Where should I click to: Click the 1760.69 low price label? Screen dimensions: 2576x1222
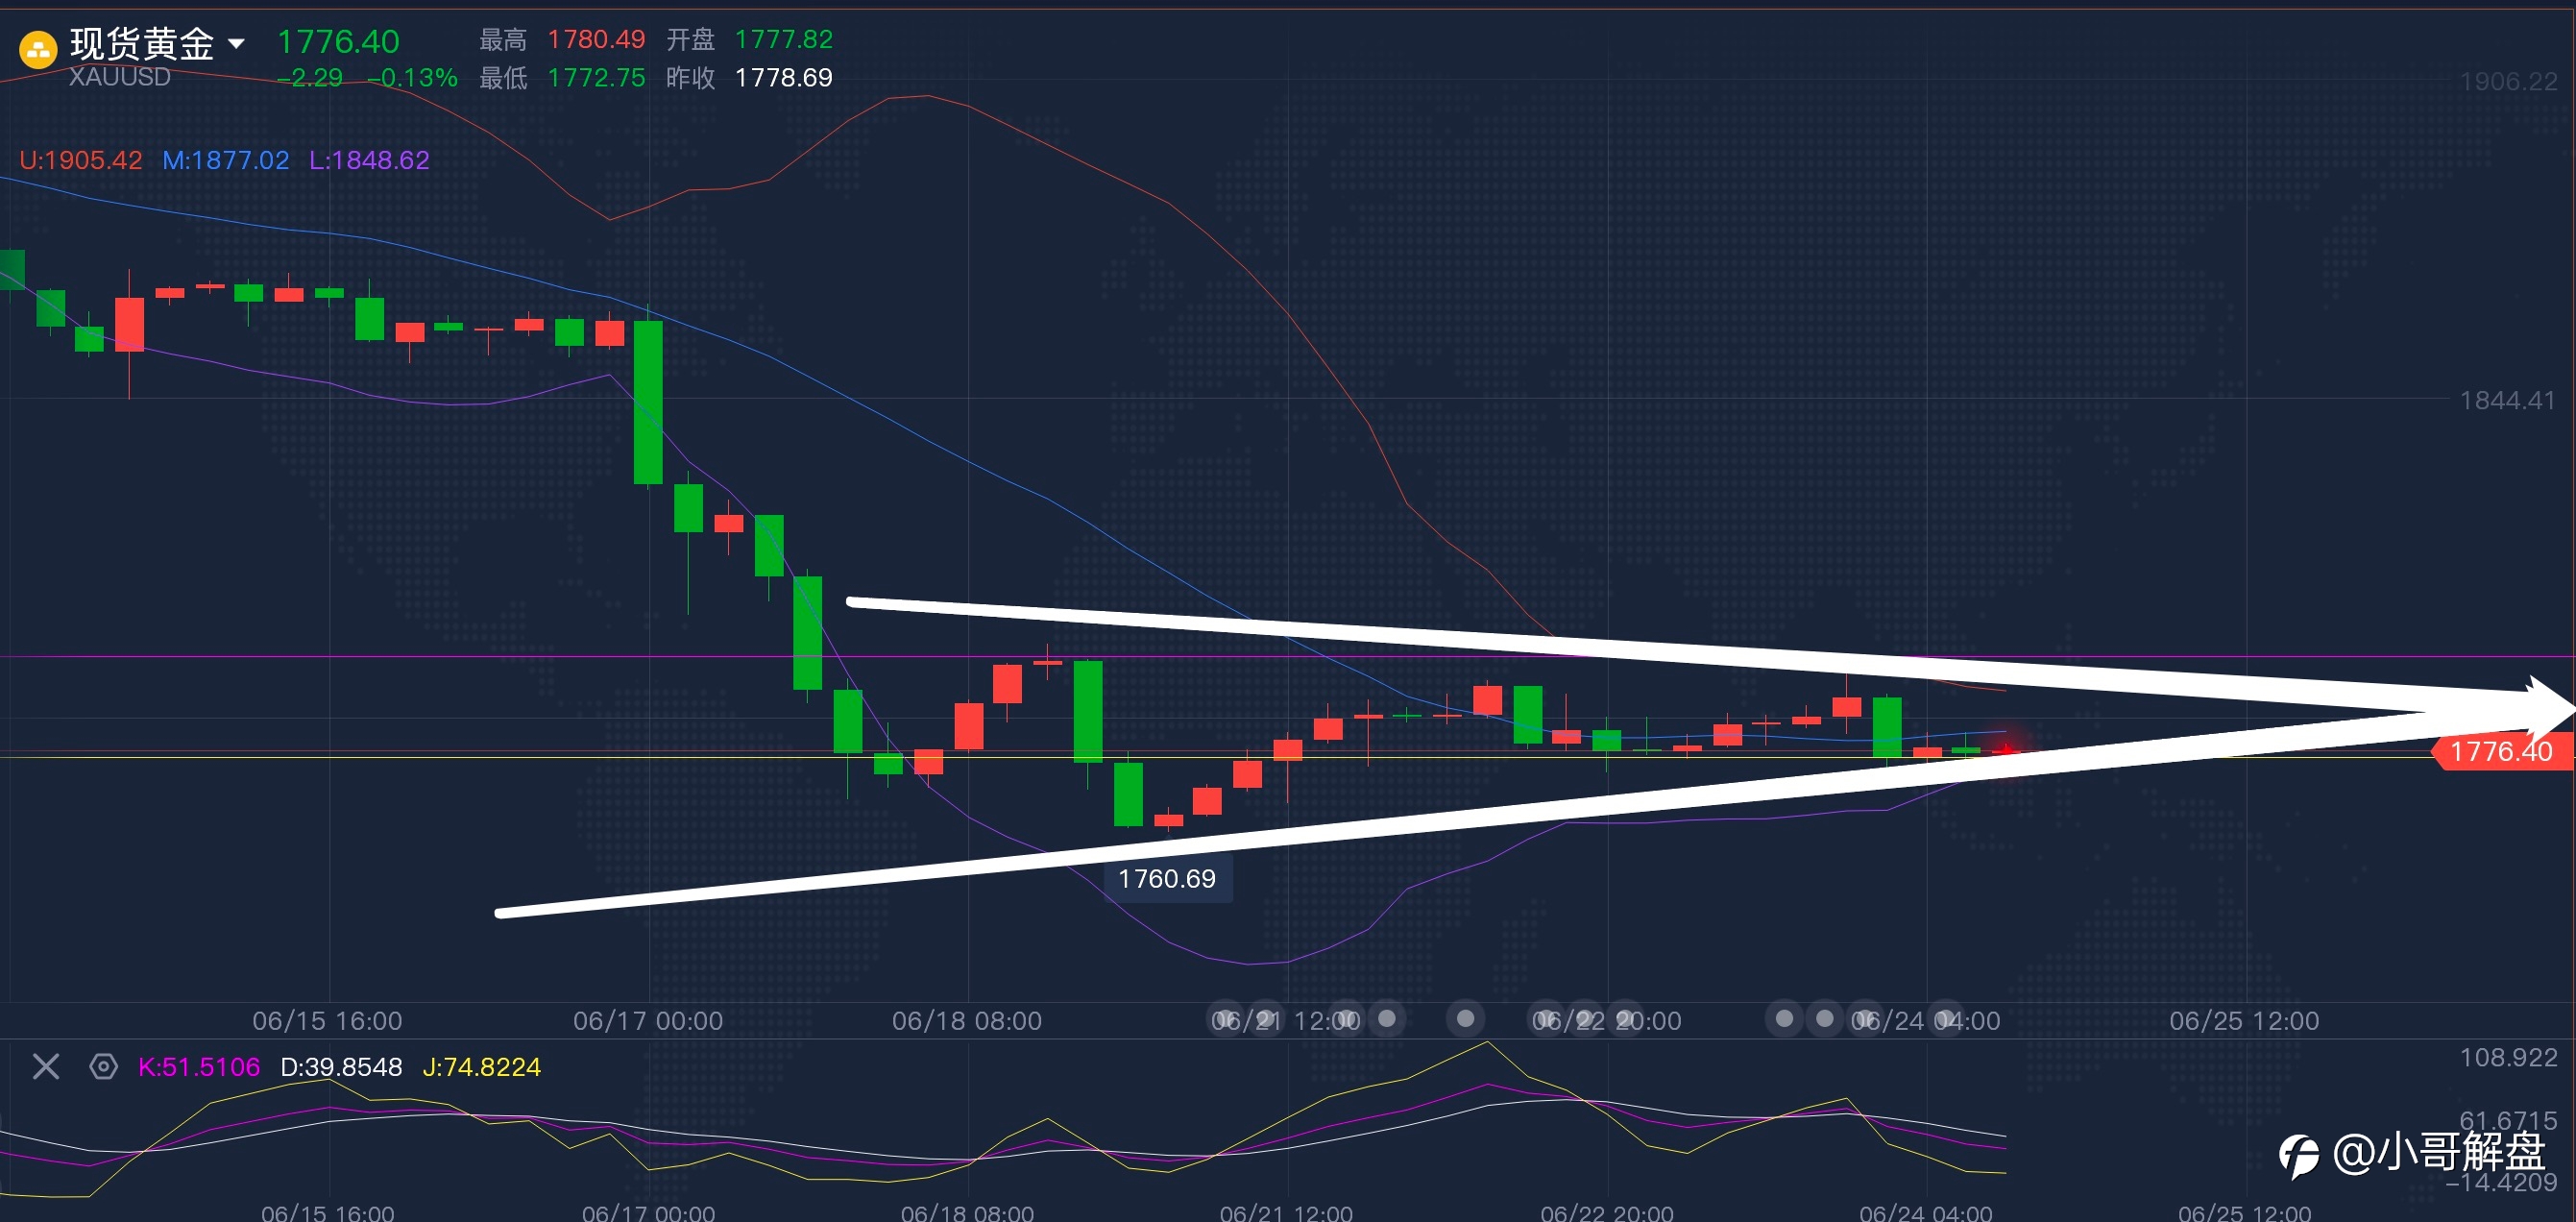[1167, 878]
